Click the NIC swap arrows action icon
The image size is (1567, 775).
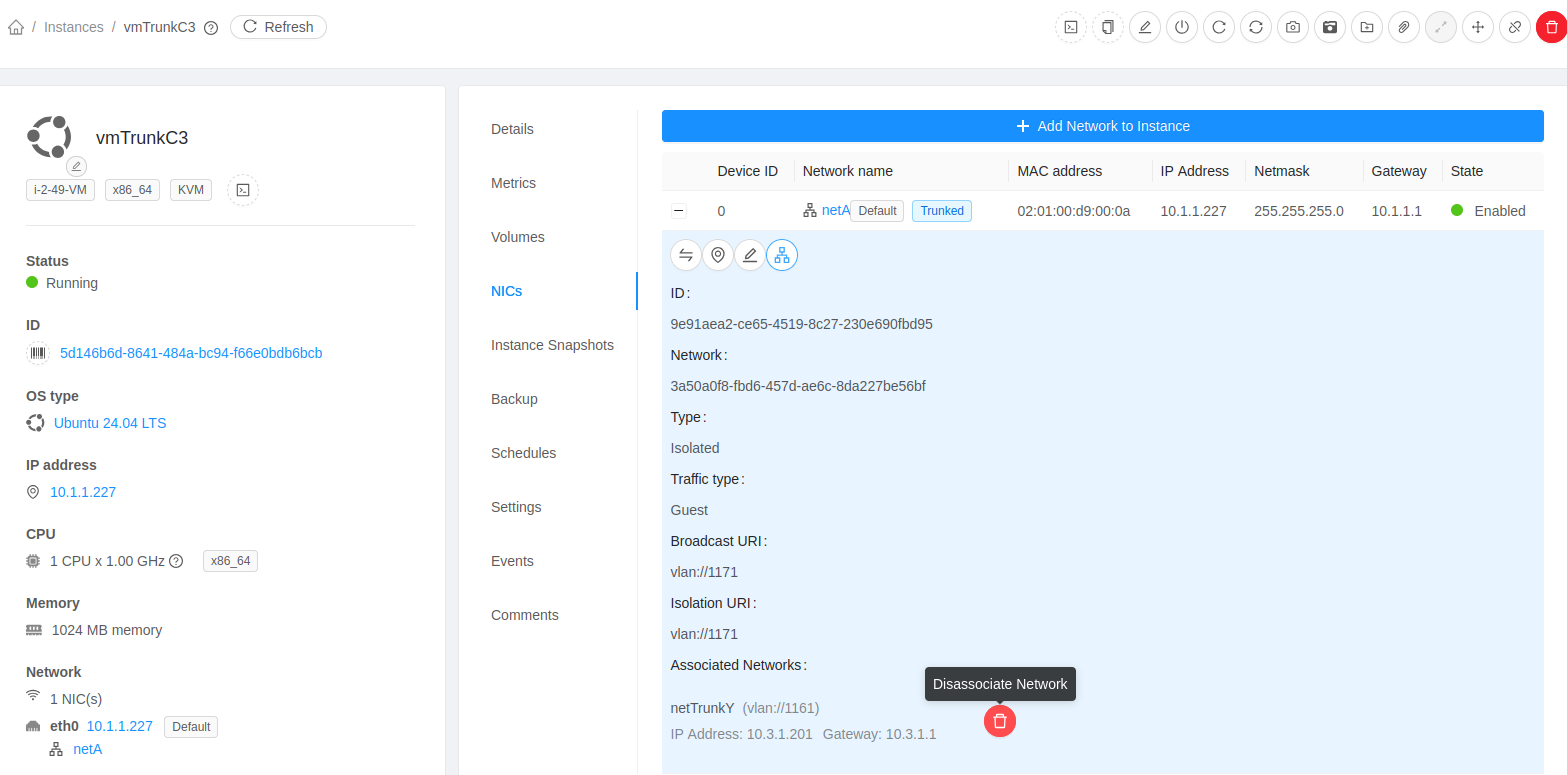point(686,255)
